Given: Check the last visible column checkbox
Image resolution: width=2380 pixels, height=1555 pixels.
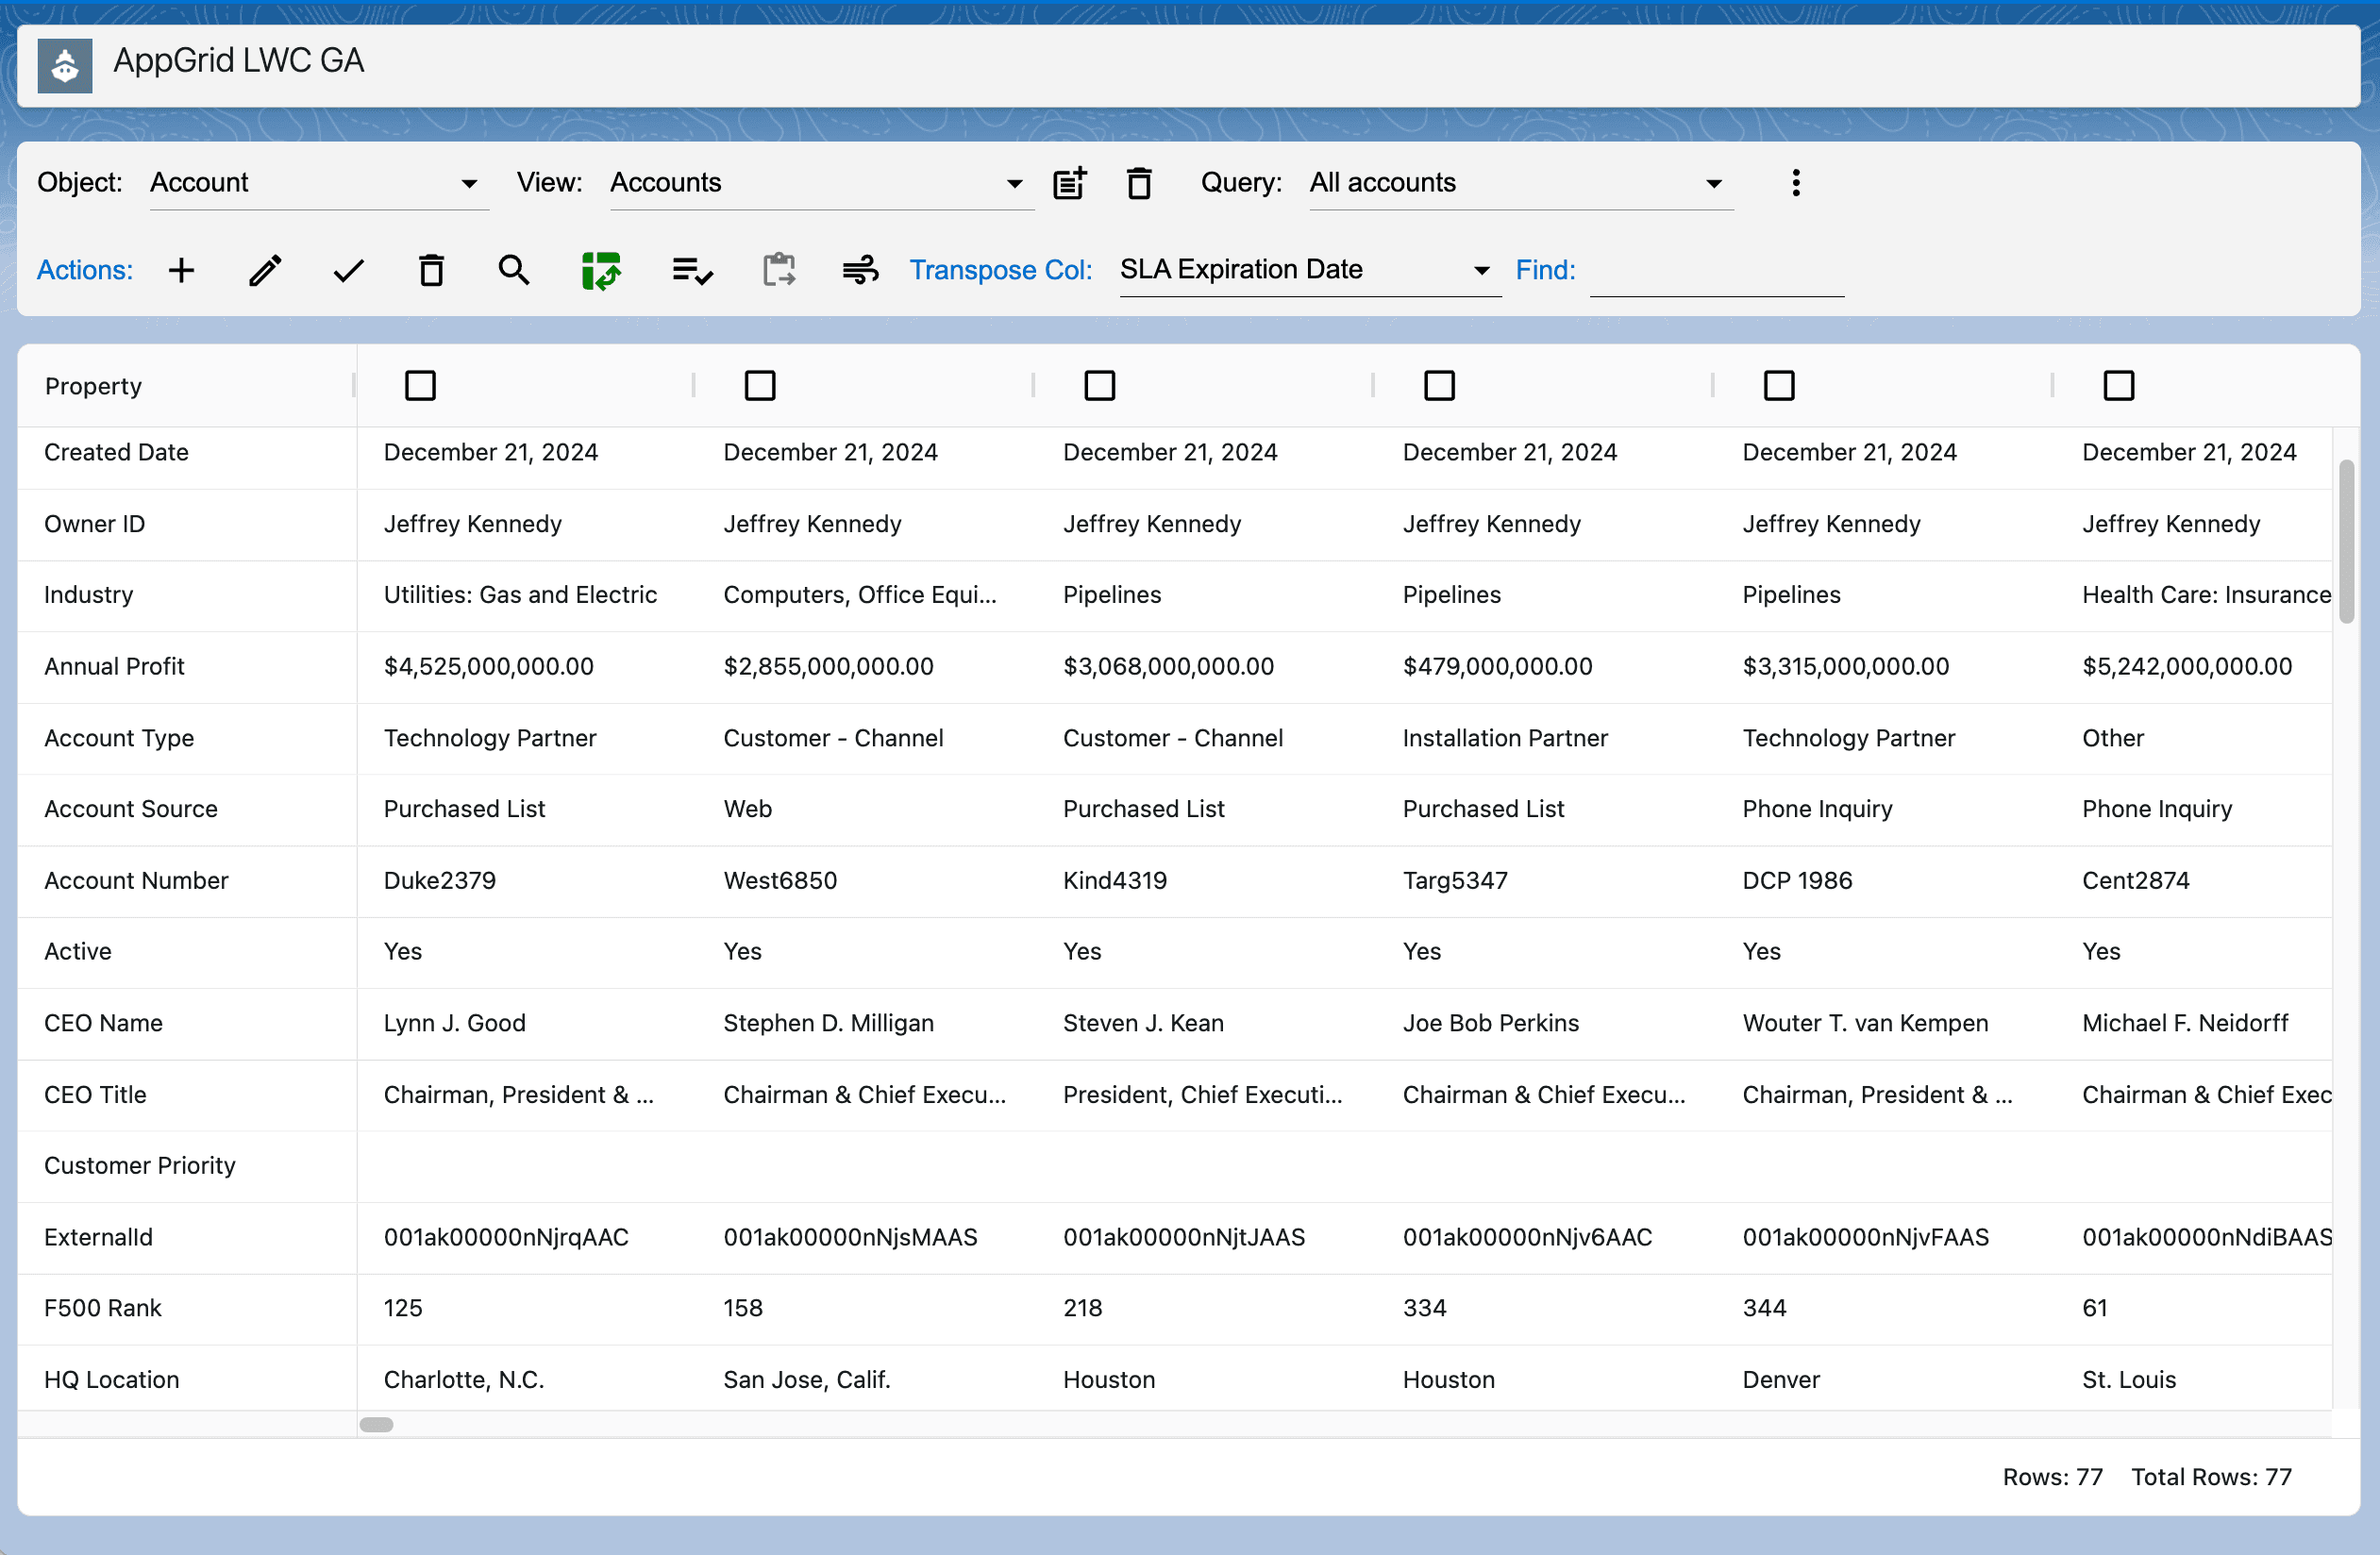Looking at the screenshot, I should click(2118, 386).
